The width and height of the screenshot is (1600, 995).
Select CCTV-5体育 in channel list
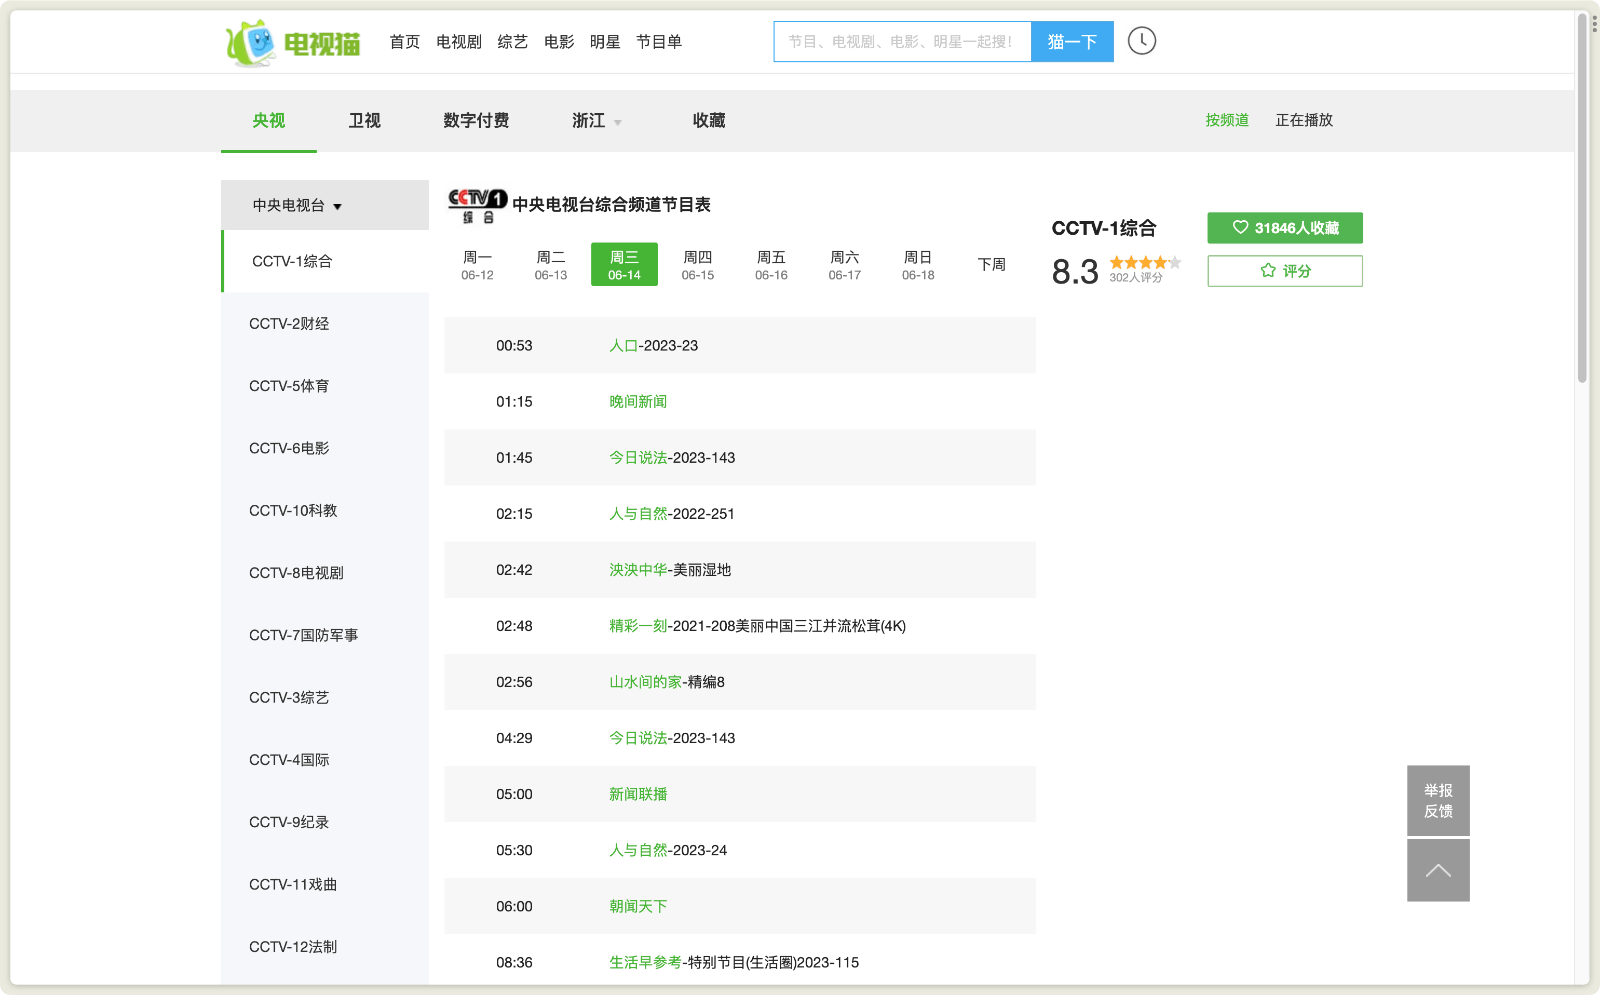(x=289, y=386)
